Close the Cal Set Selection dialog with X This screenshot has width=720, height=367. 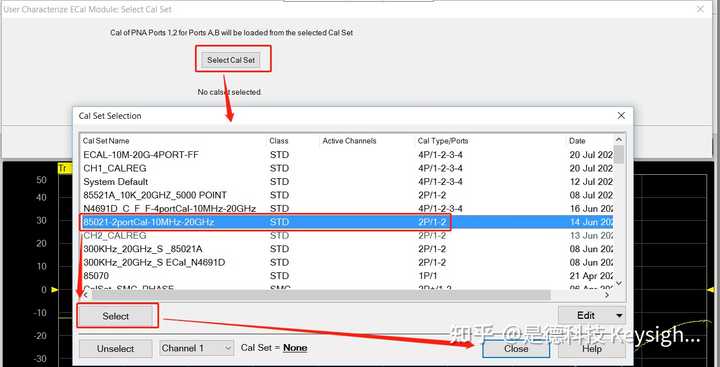pyautogui.click(x=621, y=116)
